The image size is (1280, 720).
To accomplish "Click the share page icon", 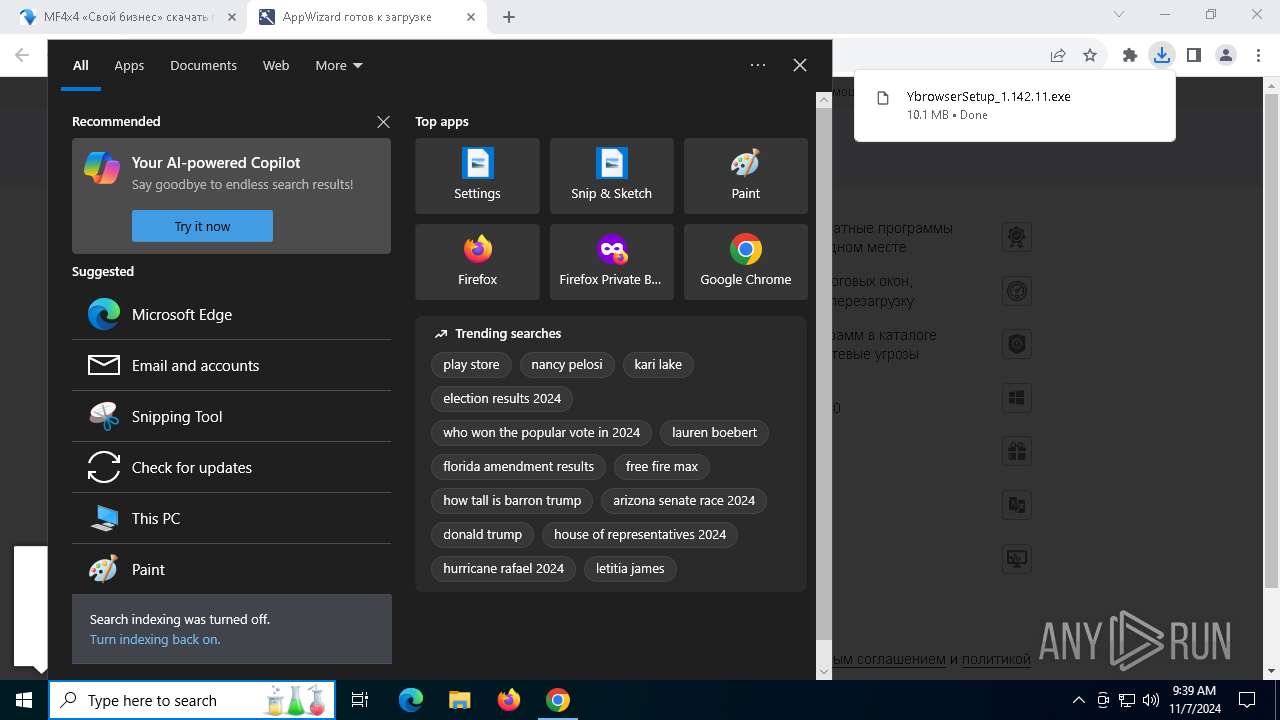I will (1058, 56).
